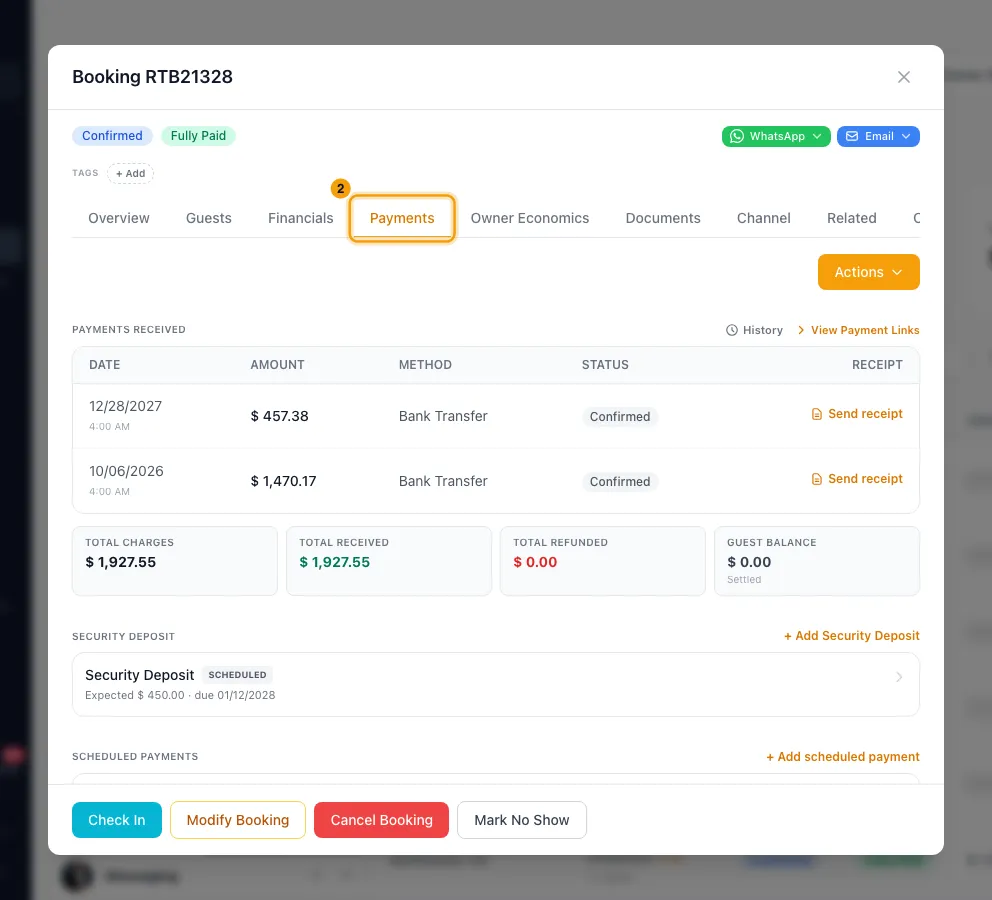This screenshot has width=992, height=900.
Task: Click the clock icon beside History
Action: pos(732,330)
